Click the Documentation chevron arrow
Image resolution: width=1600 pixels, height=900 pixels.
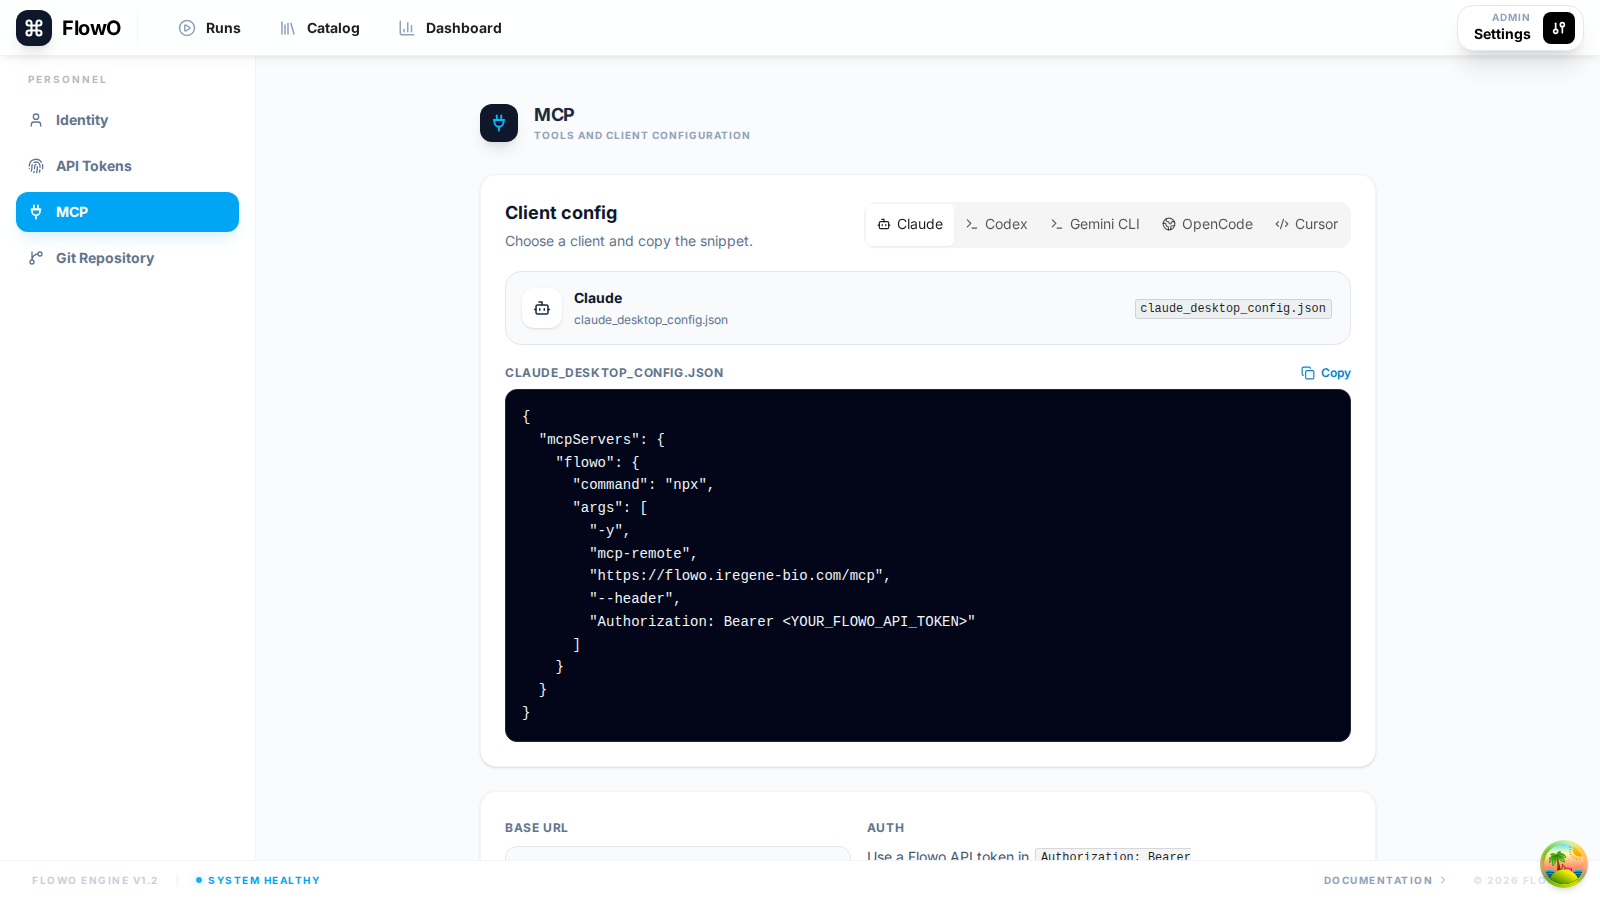pyautogui.click(x=1443, y=880)
